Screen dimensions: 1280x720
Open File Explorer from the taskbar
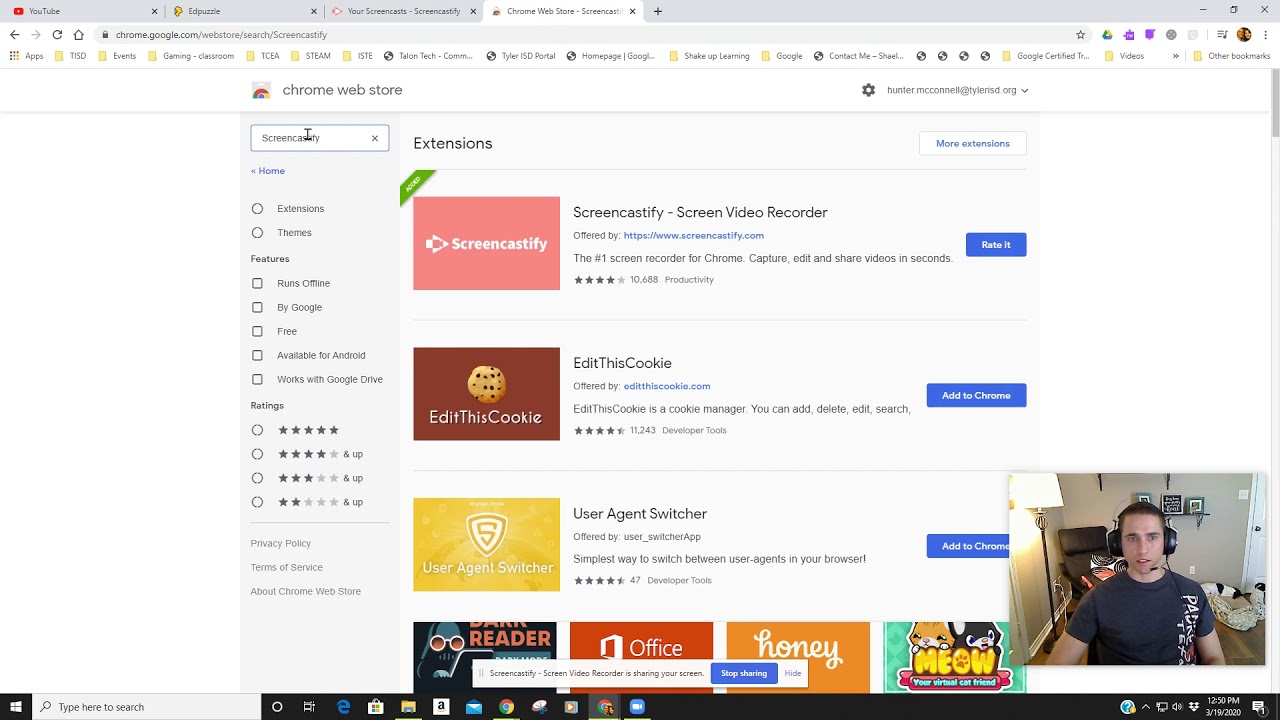click(x=408, y=707)
